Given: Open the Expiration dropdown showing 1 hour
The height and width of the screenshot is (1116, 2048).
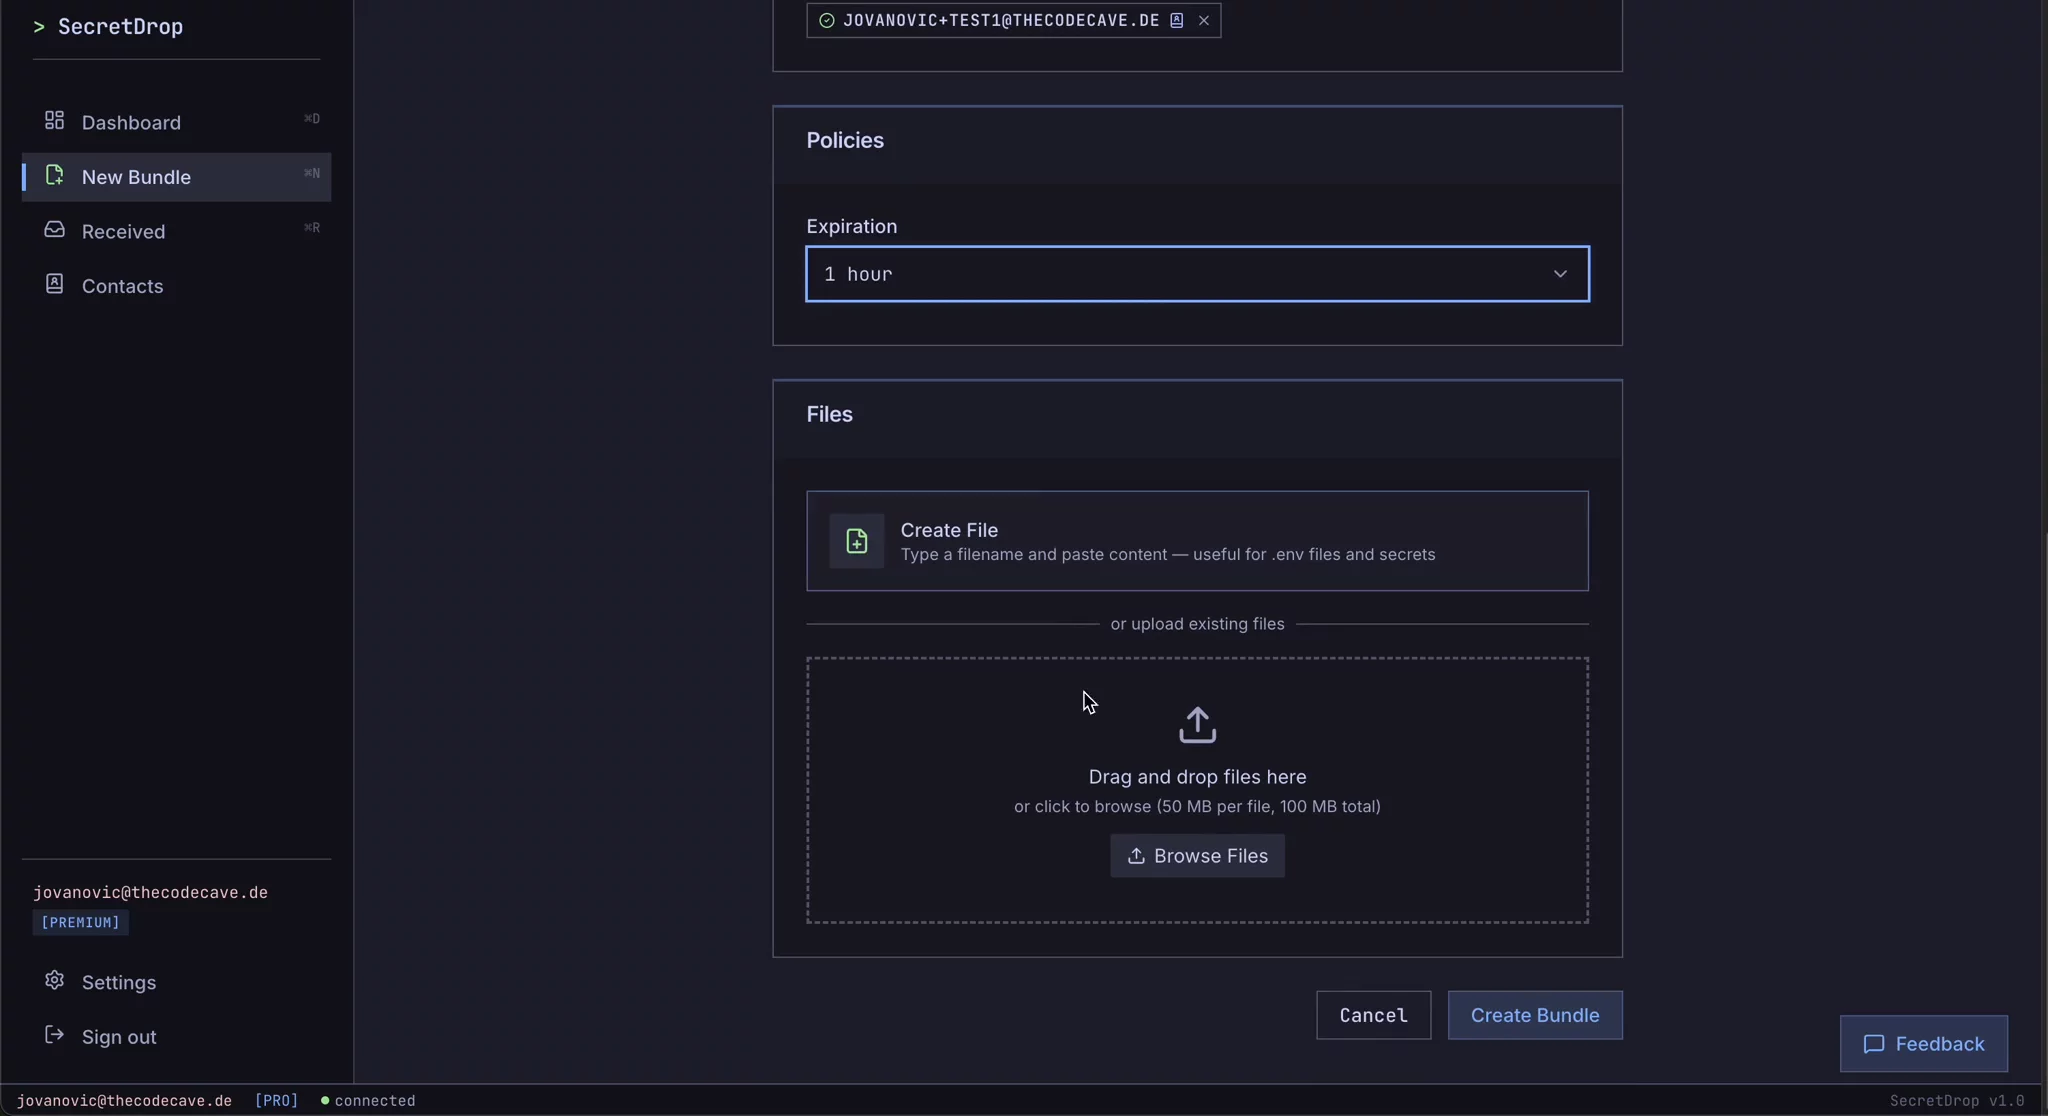Looking at the screenshot, I should pyautogui.click(x=1197, y=274).
